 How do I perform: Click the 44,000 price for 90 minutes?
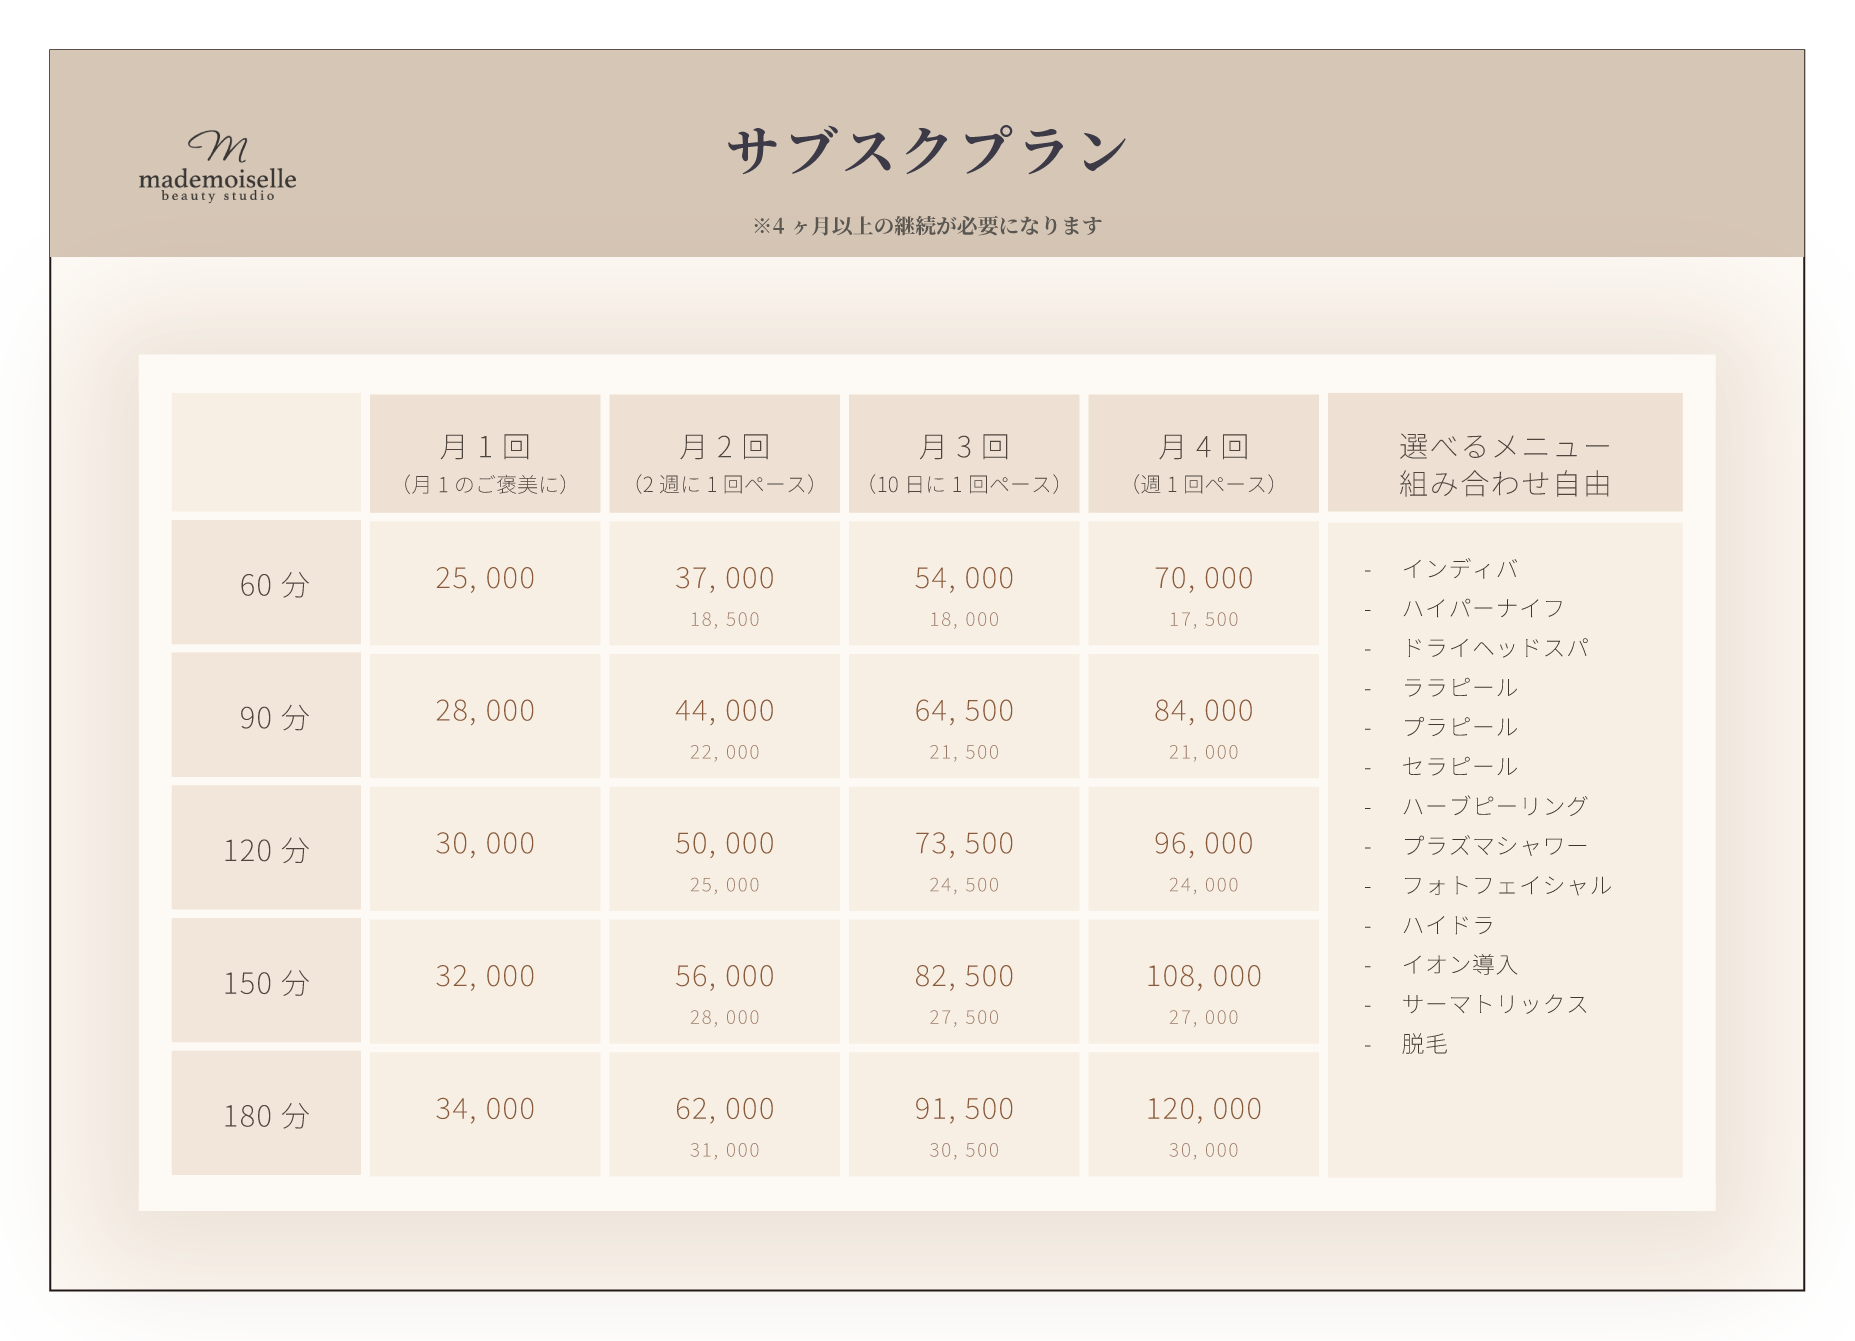coord(724,711)
